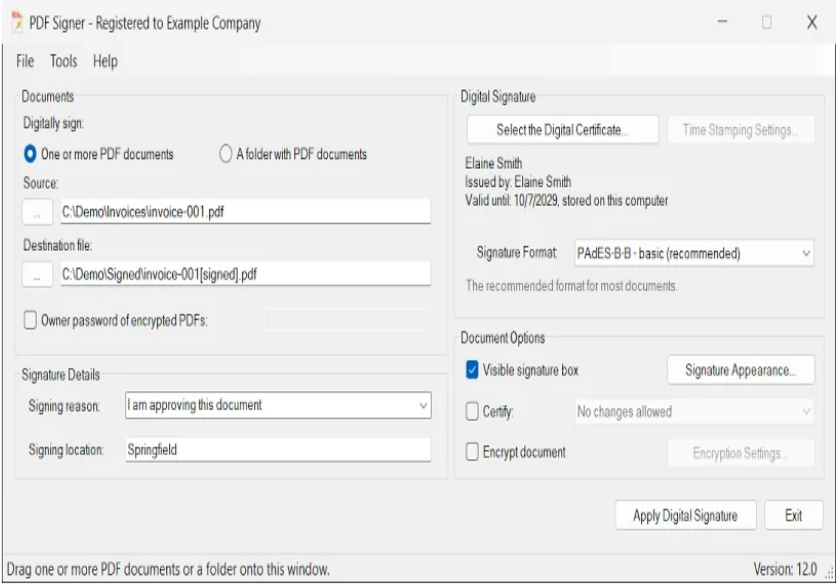
Task: Click the Elaine Smith certificate name text
Action: click(493, 163)
